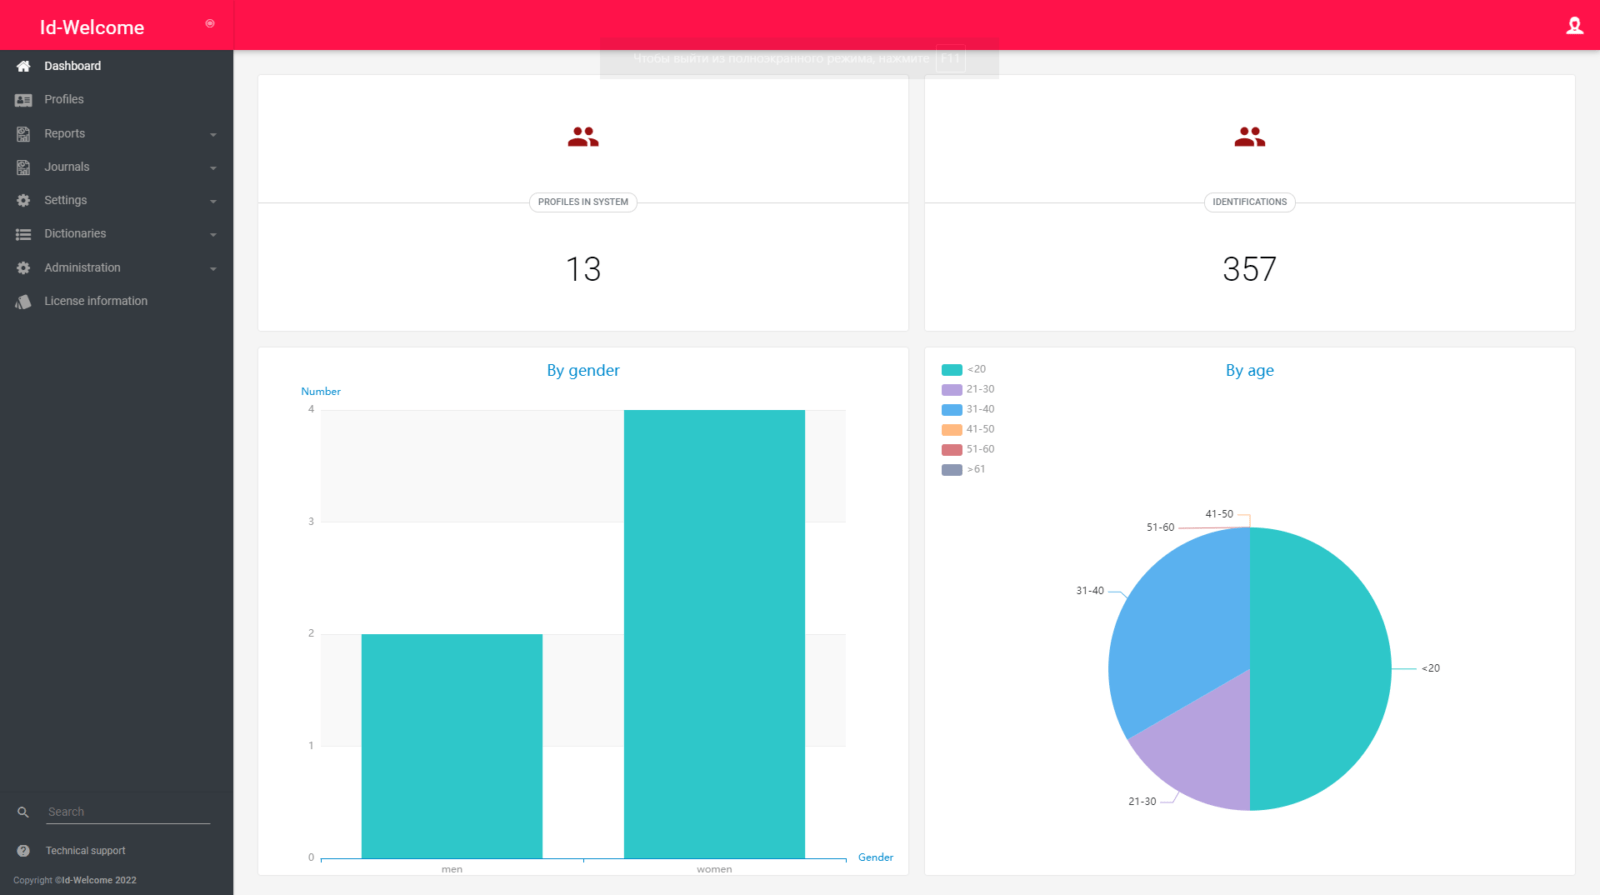
Task: Click the Profiles ID card icon
Action: click(23, 100)
